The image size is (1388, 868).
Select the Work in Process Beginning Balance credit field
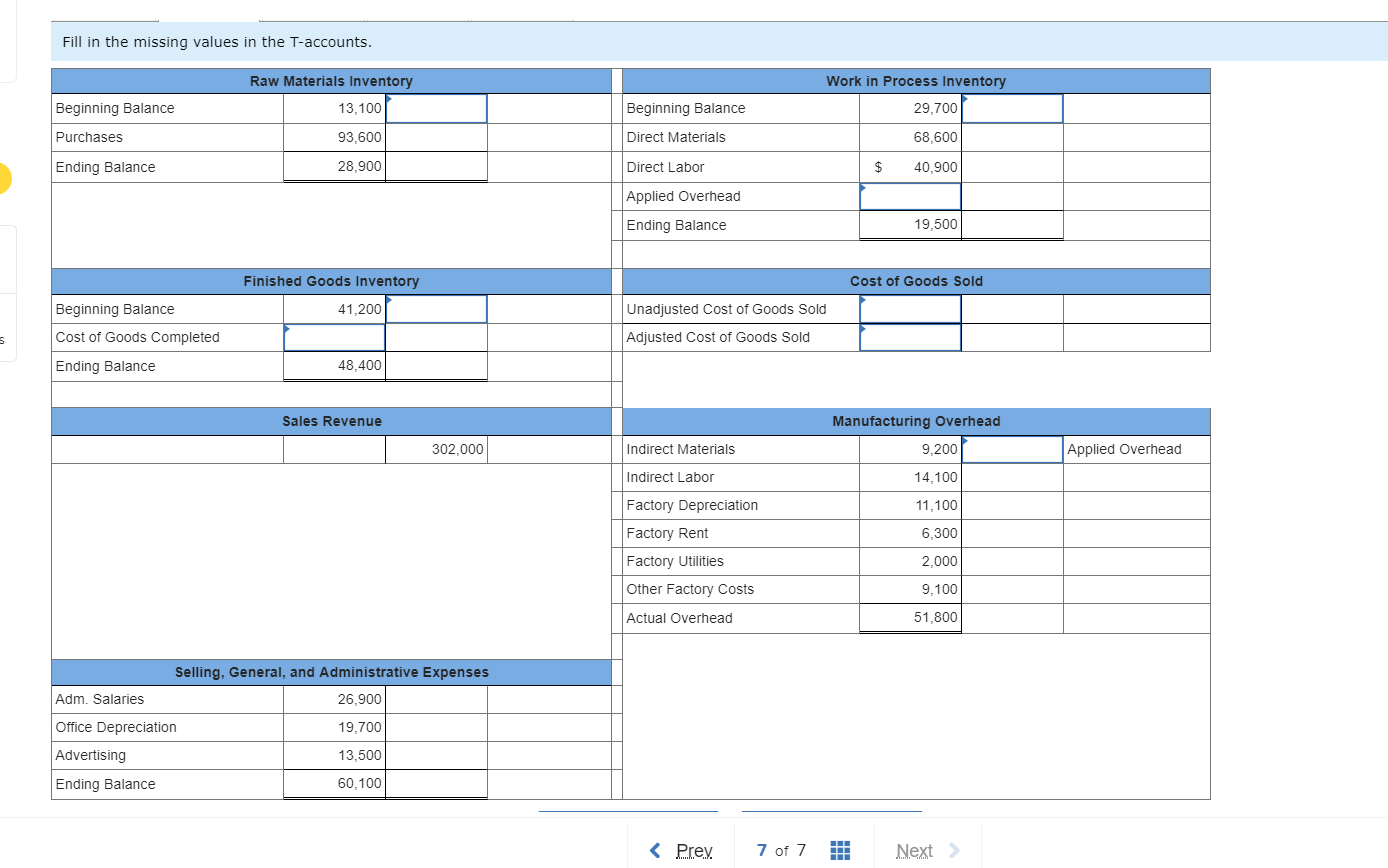[1012, 108]
